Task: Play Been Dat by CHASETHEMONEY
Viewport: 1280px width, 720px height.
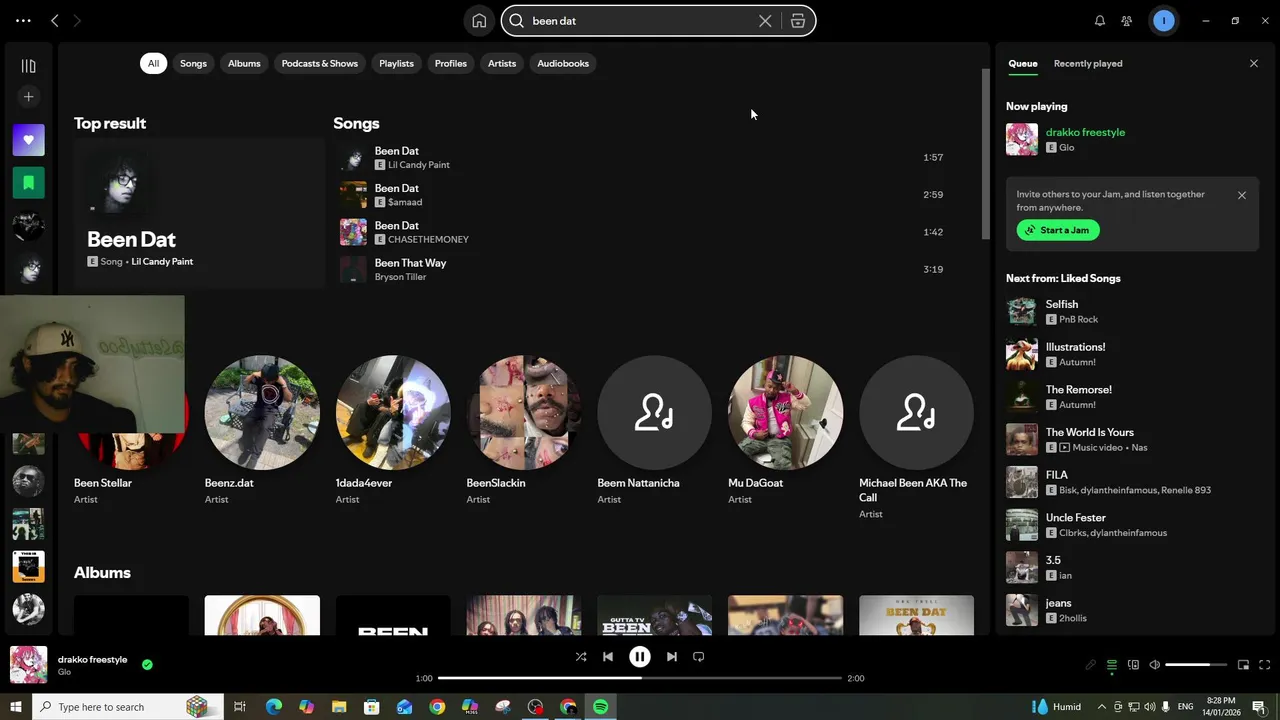Action: [640, 232]
